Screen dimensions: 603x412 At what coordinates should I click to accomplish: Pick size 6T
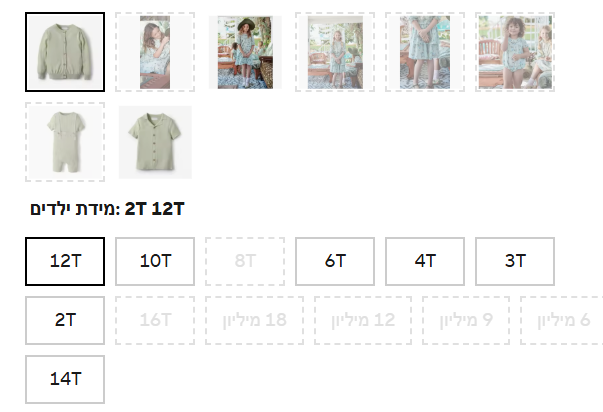tap(335, 262)
